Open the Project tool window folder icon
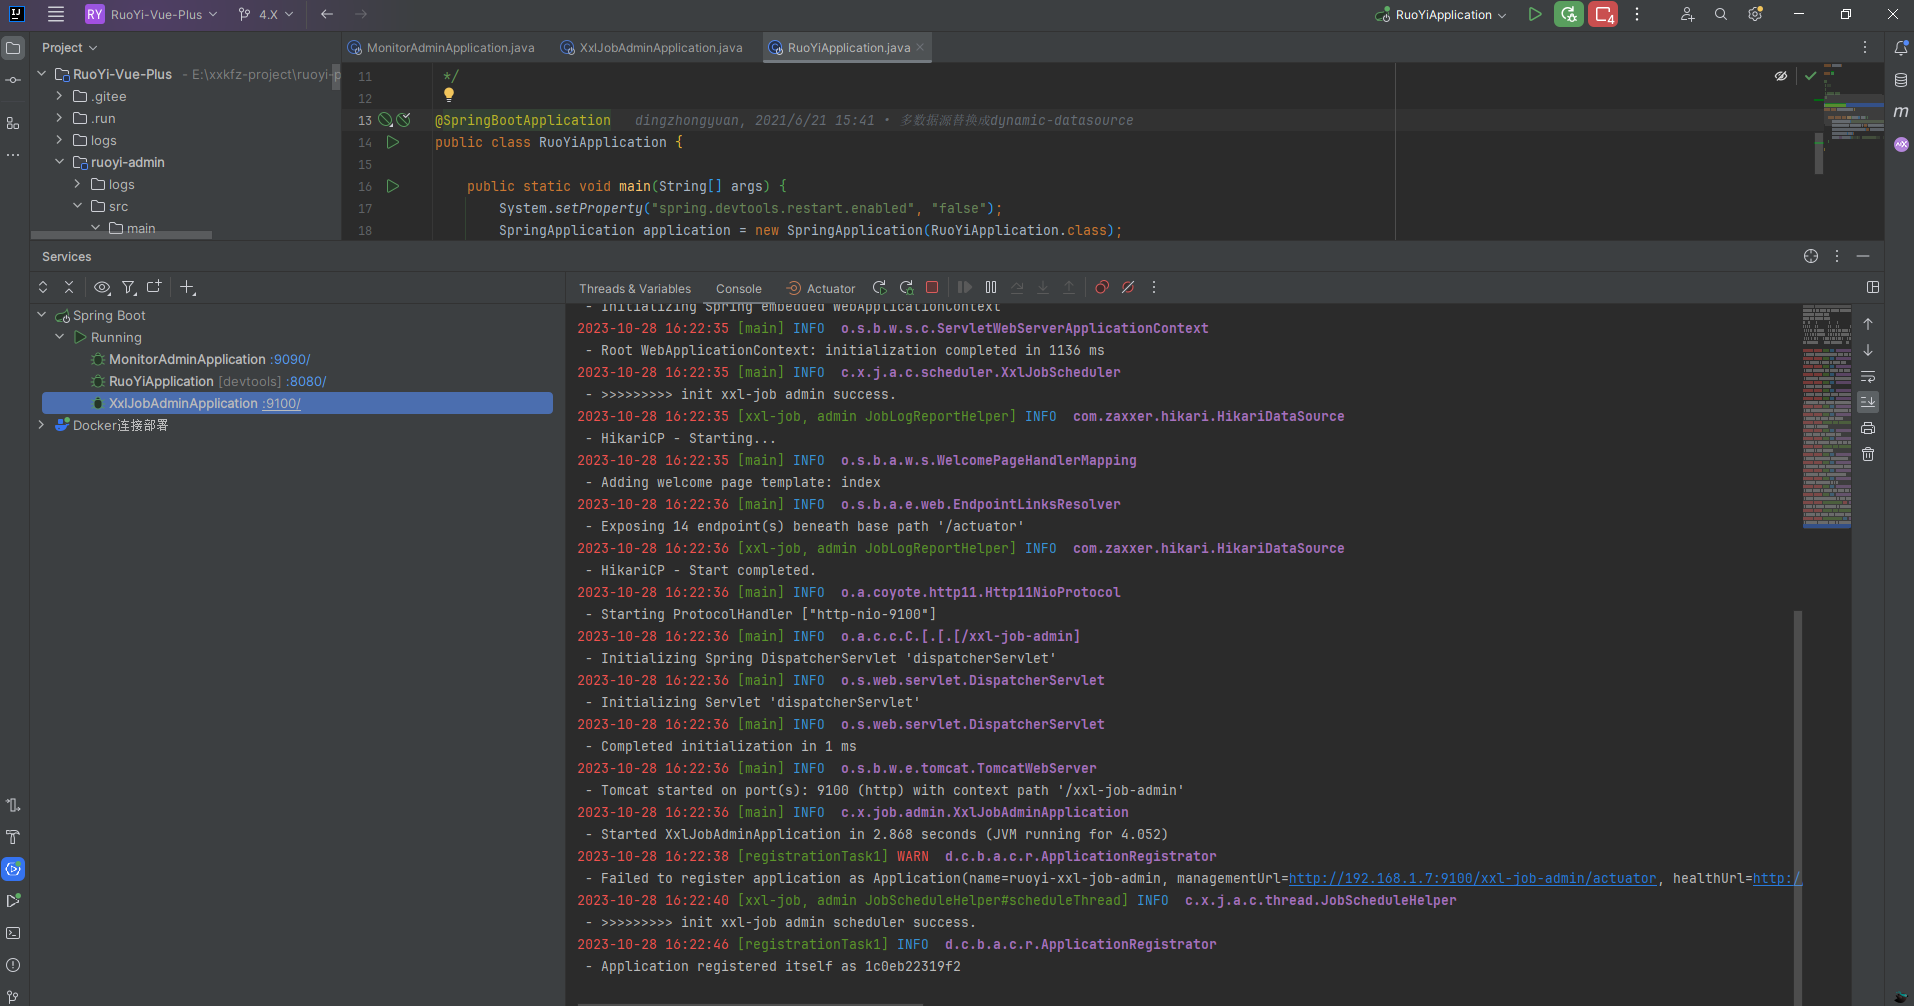 pyautogui.click(x=13, y=48)
